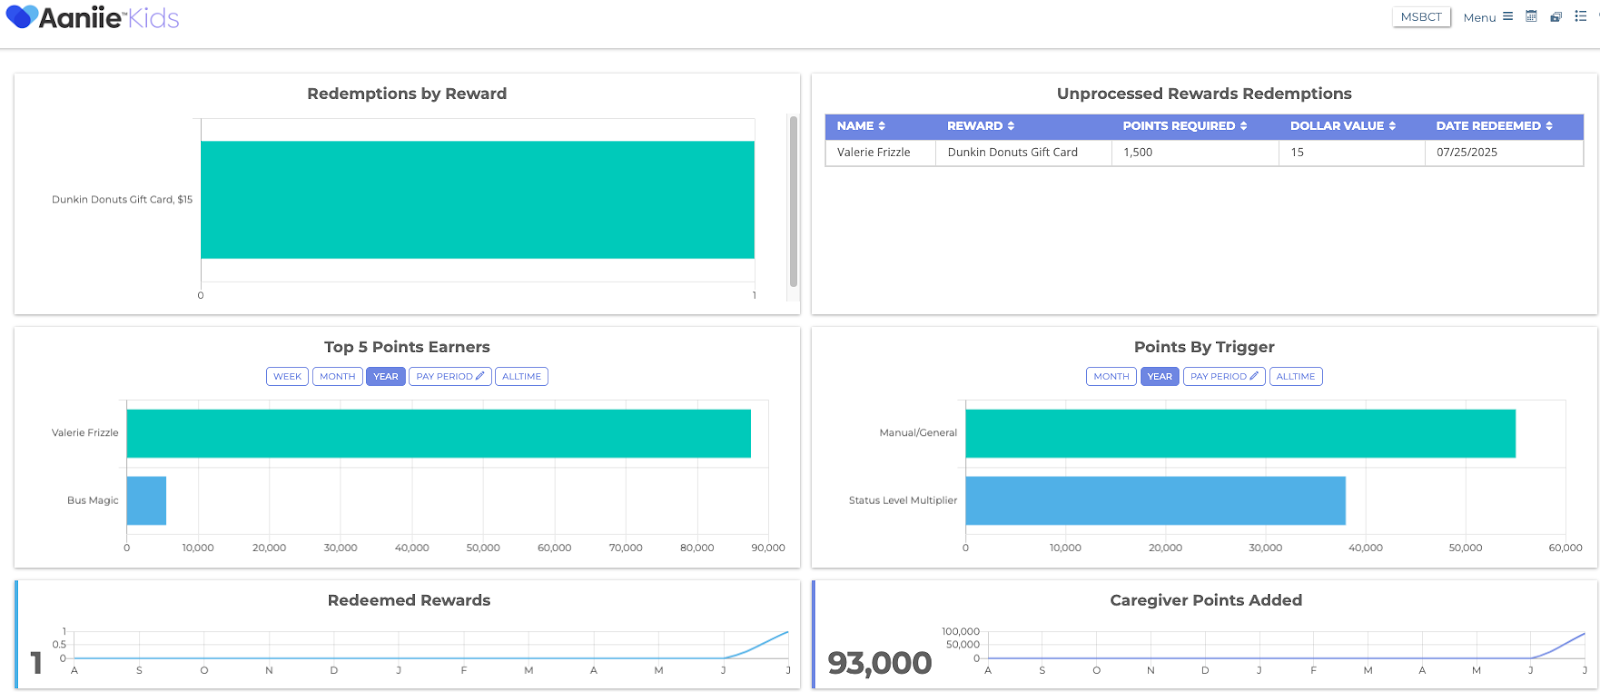
Task: Click PAY PERIOD in Points By Trigger
Action: (1224, 377)
